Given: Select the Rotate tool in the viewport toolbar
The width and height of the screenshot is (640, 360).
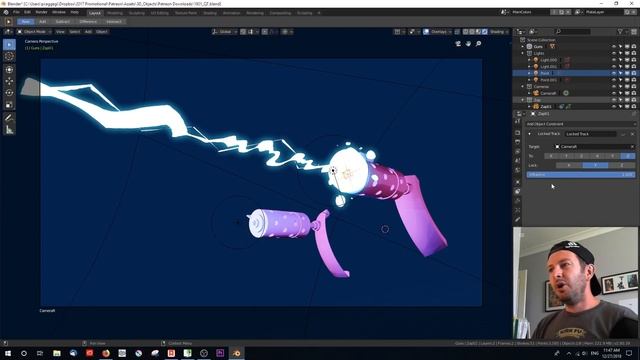Looking at the screenshot, I should click(9, 93).
